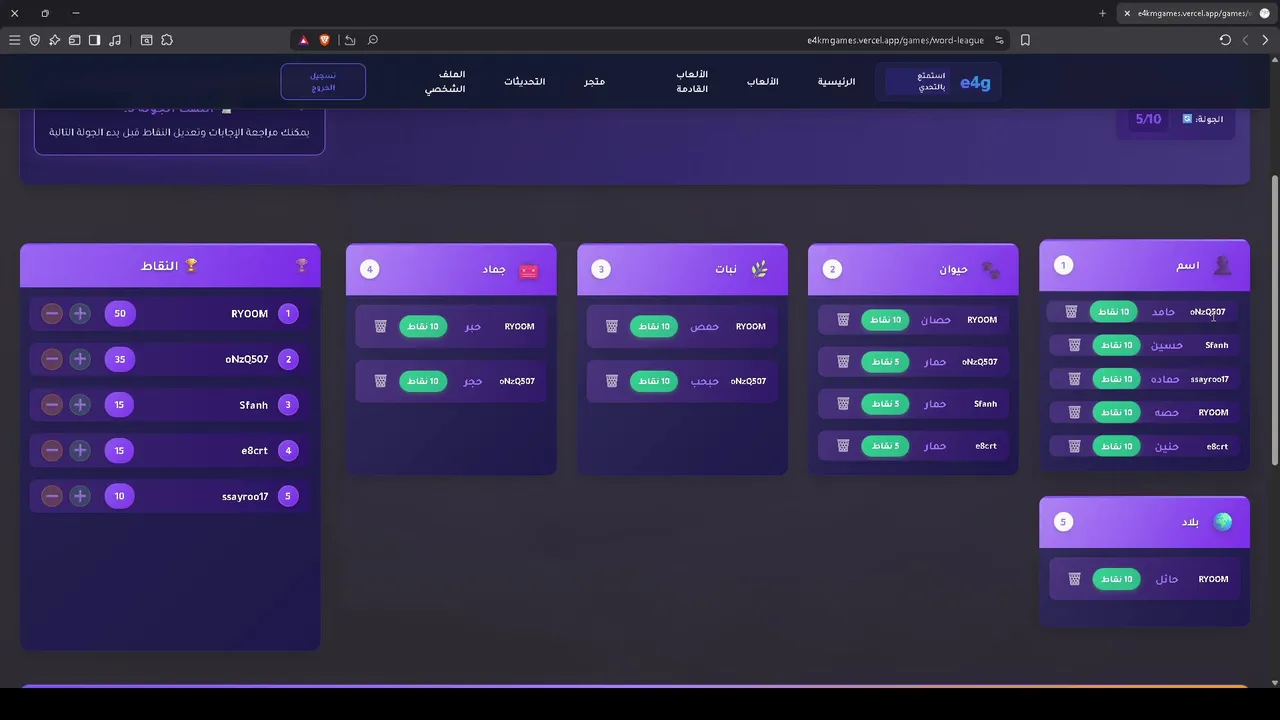Close the e4kmgames browser tab

tap(1127, 13)
